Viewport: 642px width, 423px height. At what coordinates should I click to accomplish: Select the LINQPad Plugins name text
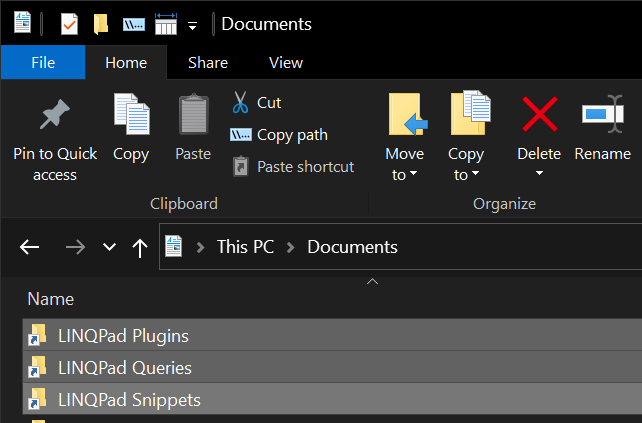(x=123, y=336)
